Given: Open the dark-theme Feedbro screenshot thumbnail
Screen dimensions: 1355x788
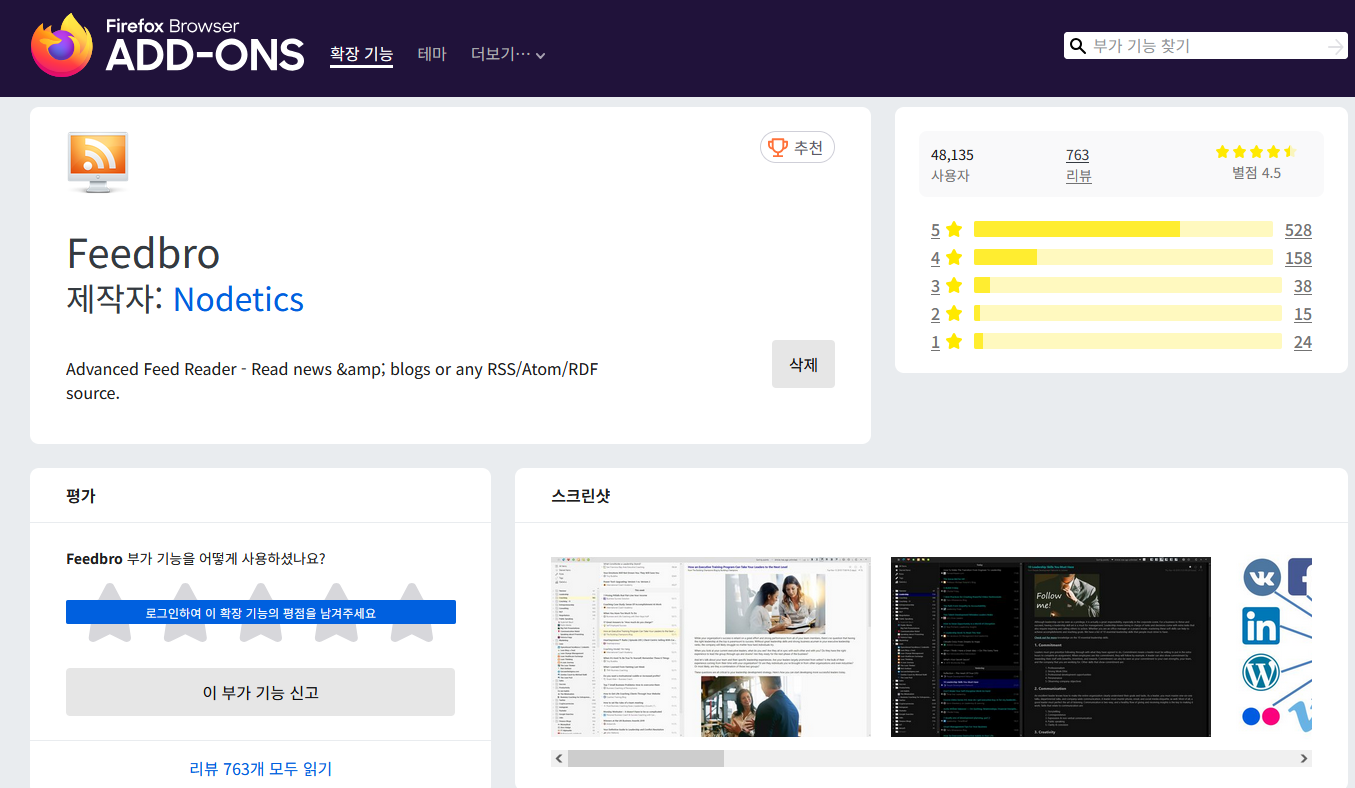Looking at the screenshot, I should (1051, 647).
